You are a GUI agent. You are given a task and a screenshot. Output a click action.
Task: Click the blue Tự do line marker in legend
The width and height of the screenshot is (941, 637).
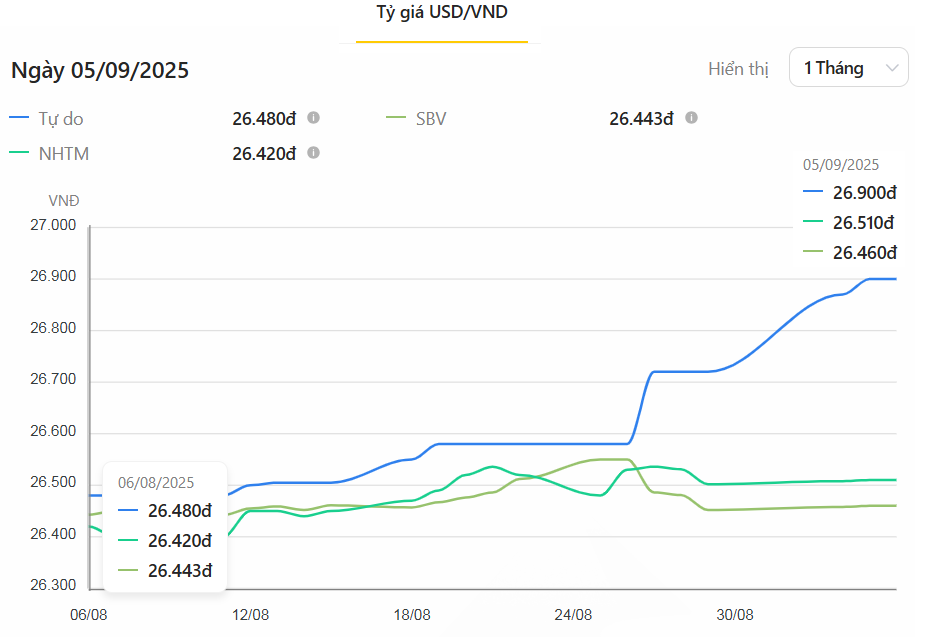click(19, 118)
